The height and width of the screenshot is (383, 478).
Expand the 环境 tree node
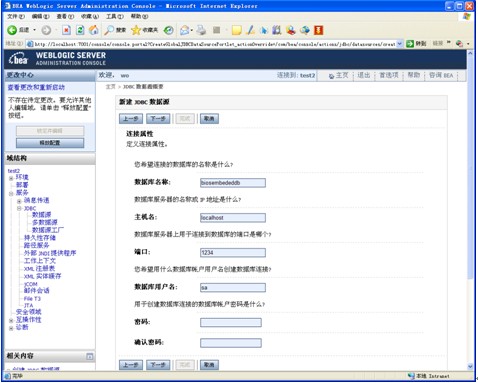(11, 178)
